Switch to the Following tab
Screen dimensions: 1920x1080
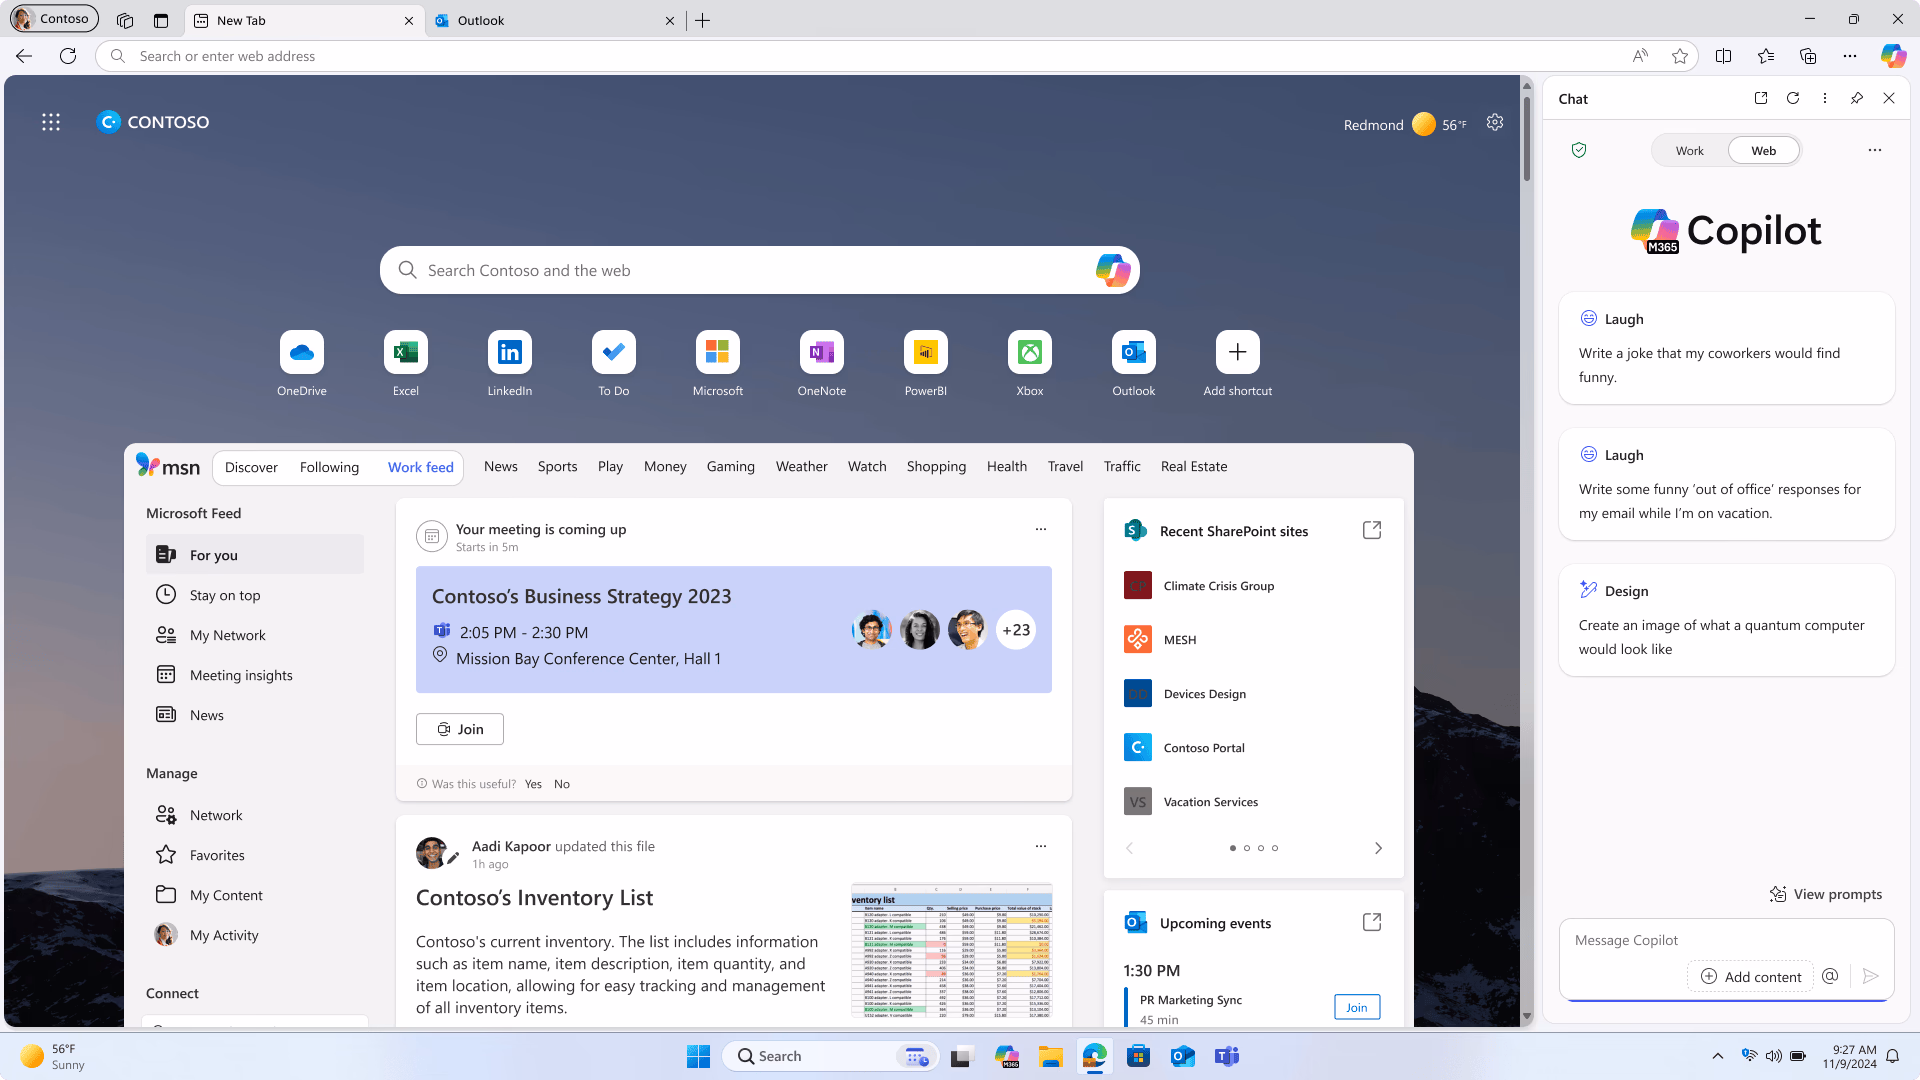pos(329,467)
